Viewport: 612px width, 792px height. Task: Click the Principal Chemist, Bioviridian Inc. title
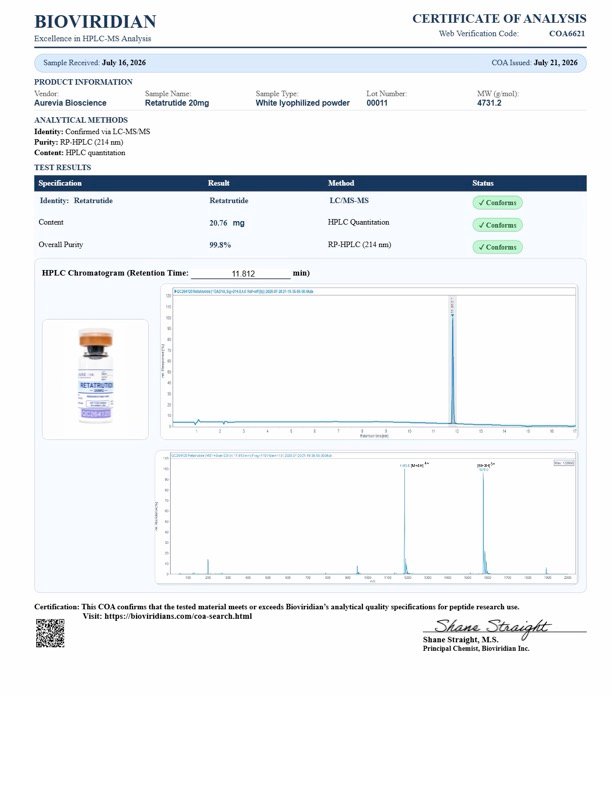tap(476, 649)
